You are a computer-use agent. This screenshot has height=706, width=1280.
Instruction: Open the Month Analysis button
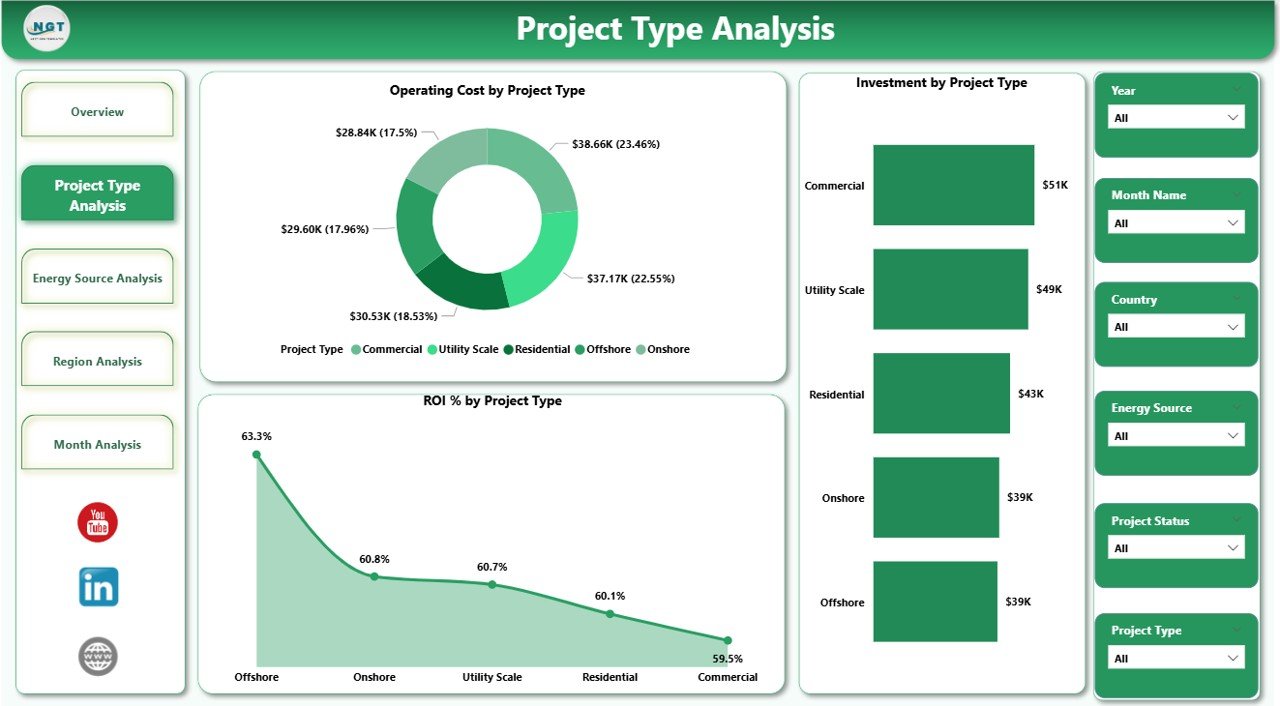(x=97, y=443)
